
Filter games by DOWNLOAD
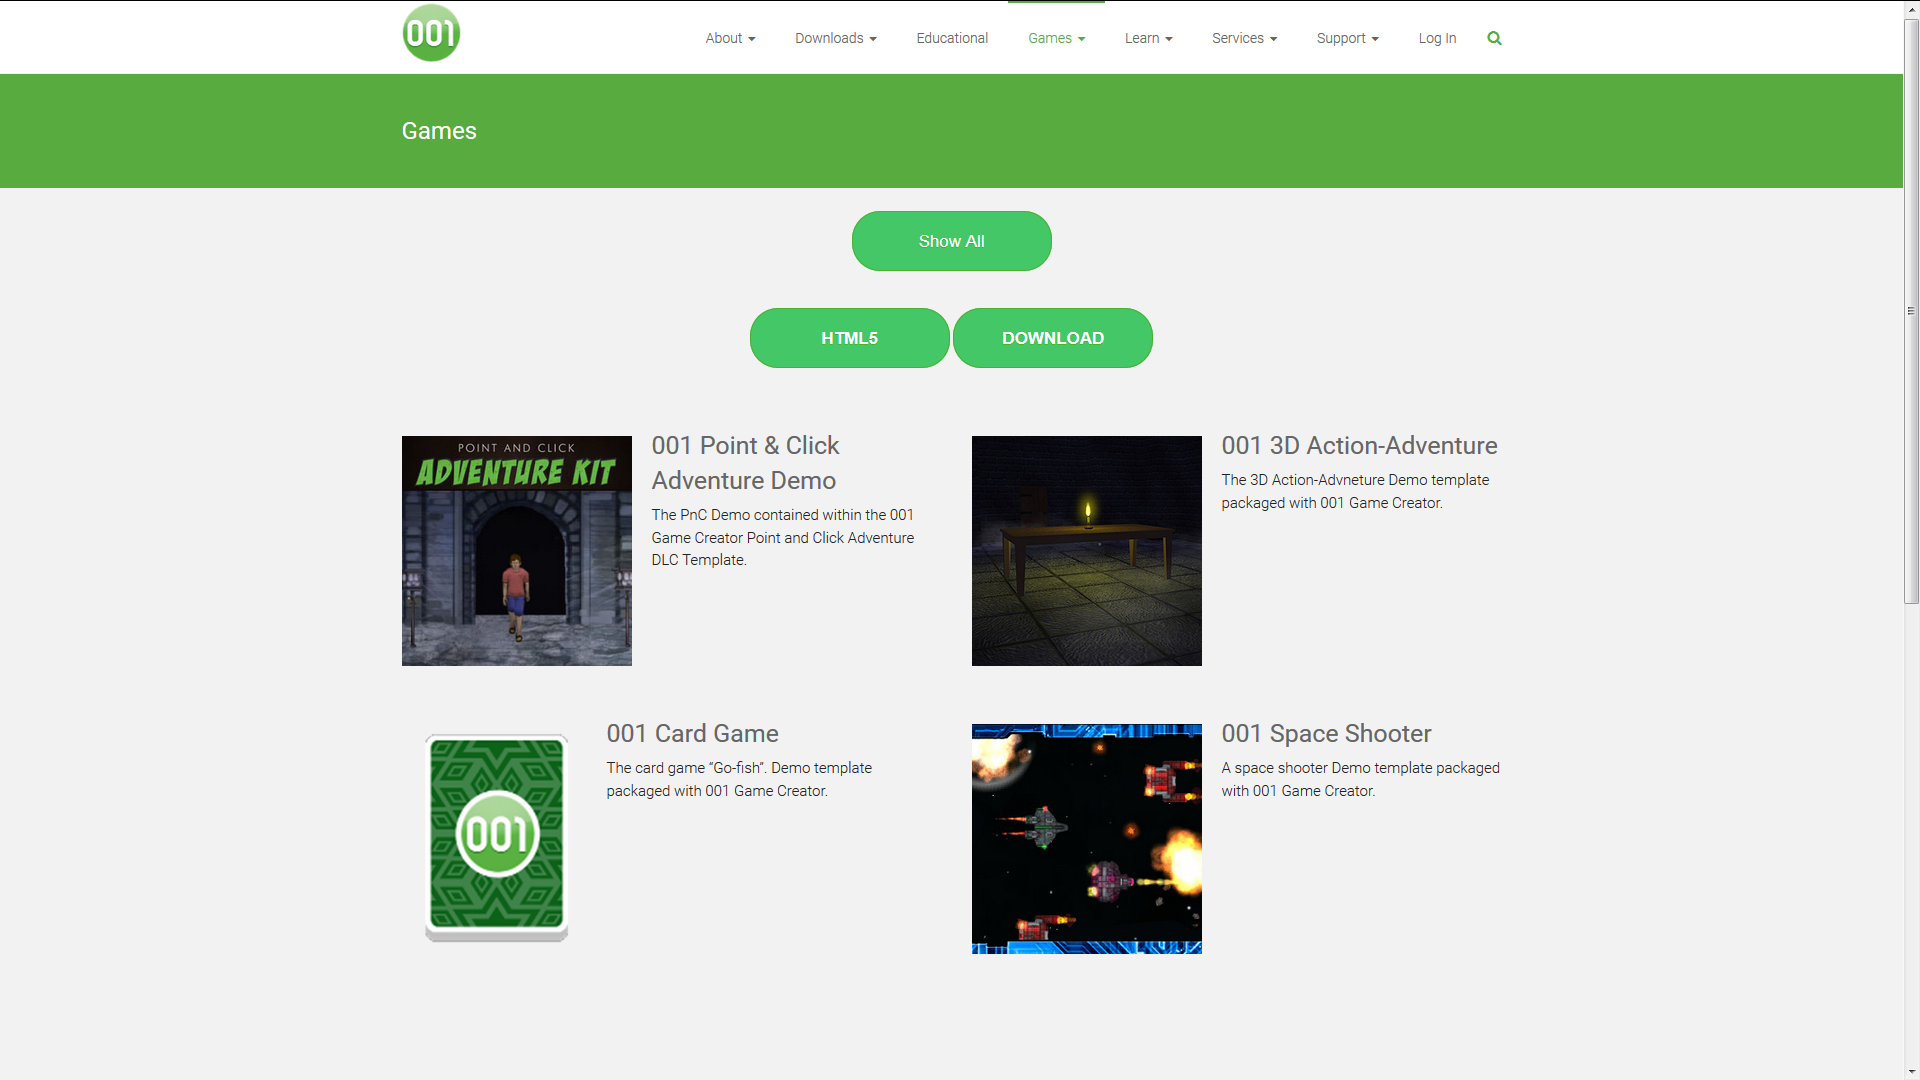(1053, 338)
